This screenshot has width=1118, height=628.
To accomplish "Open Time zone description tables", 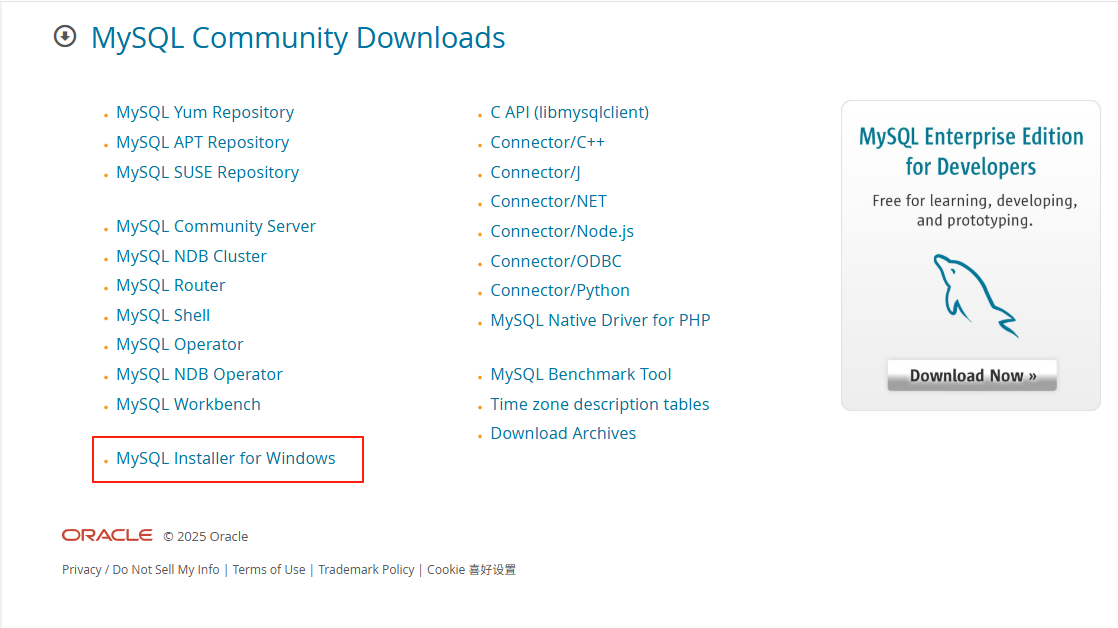I will (x=600, y=404).
